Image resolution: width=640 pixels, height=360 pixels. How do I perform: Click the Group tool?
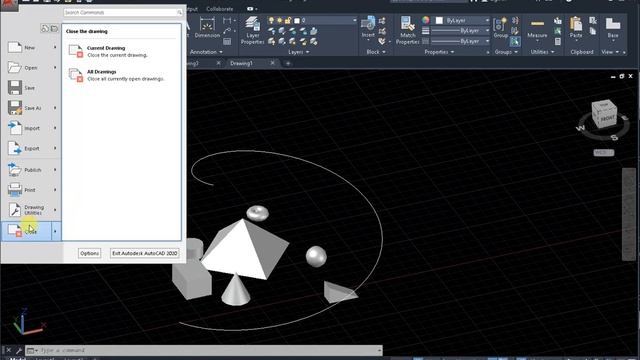click(x=500, y=28)
